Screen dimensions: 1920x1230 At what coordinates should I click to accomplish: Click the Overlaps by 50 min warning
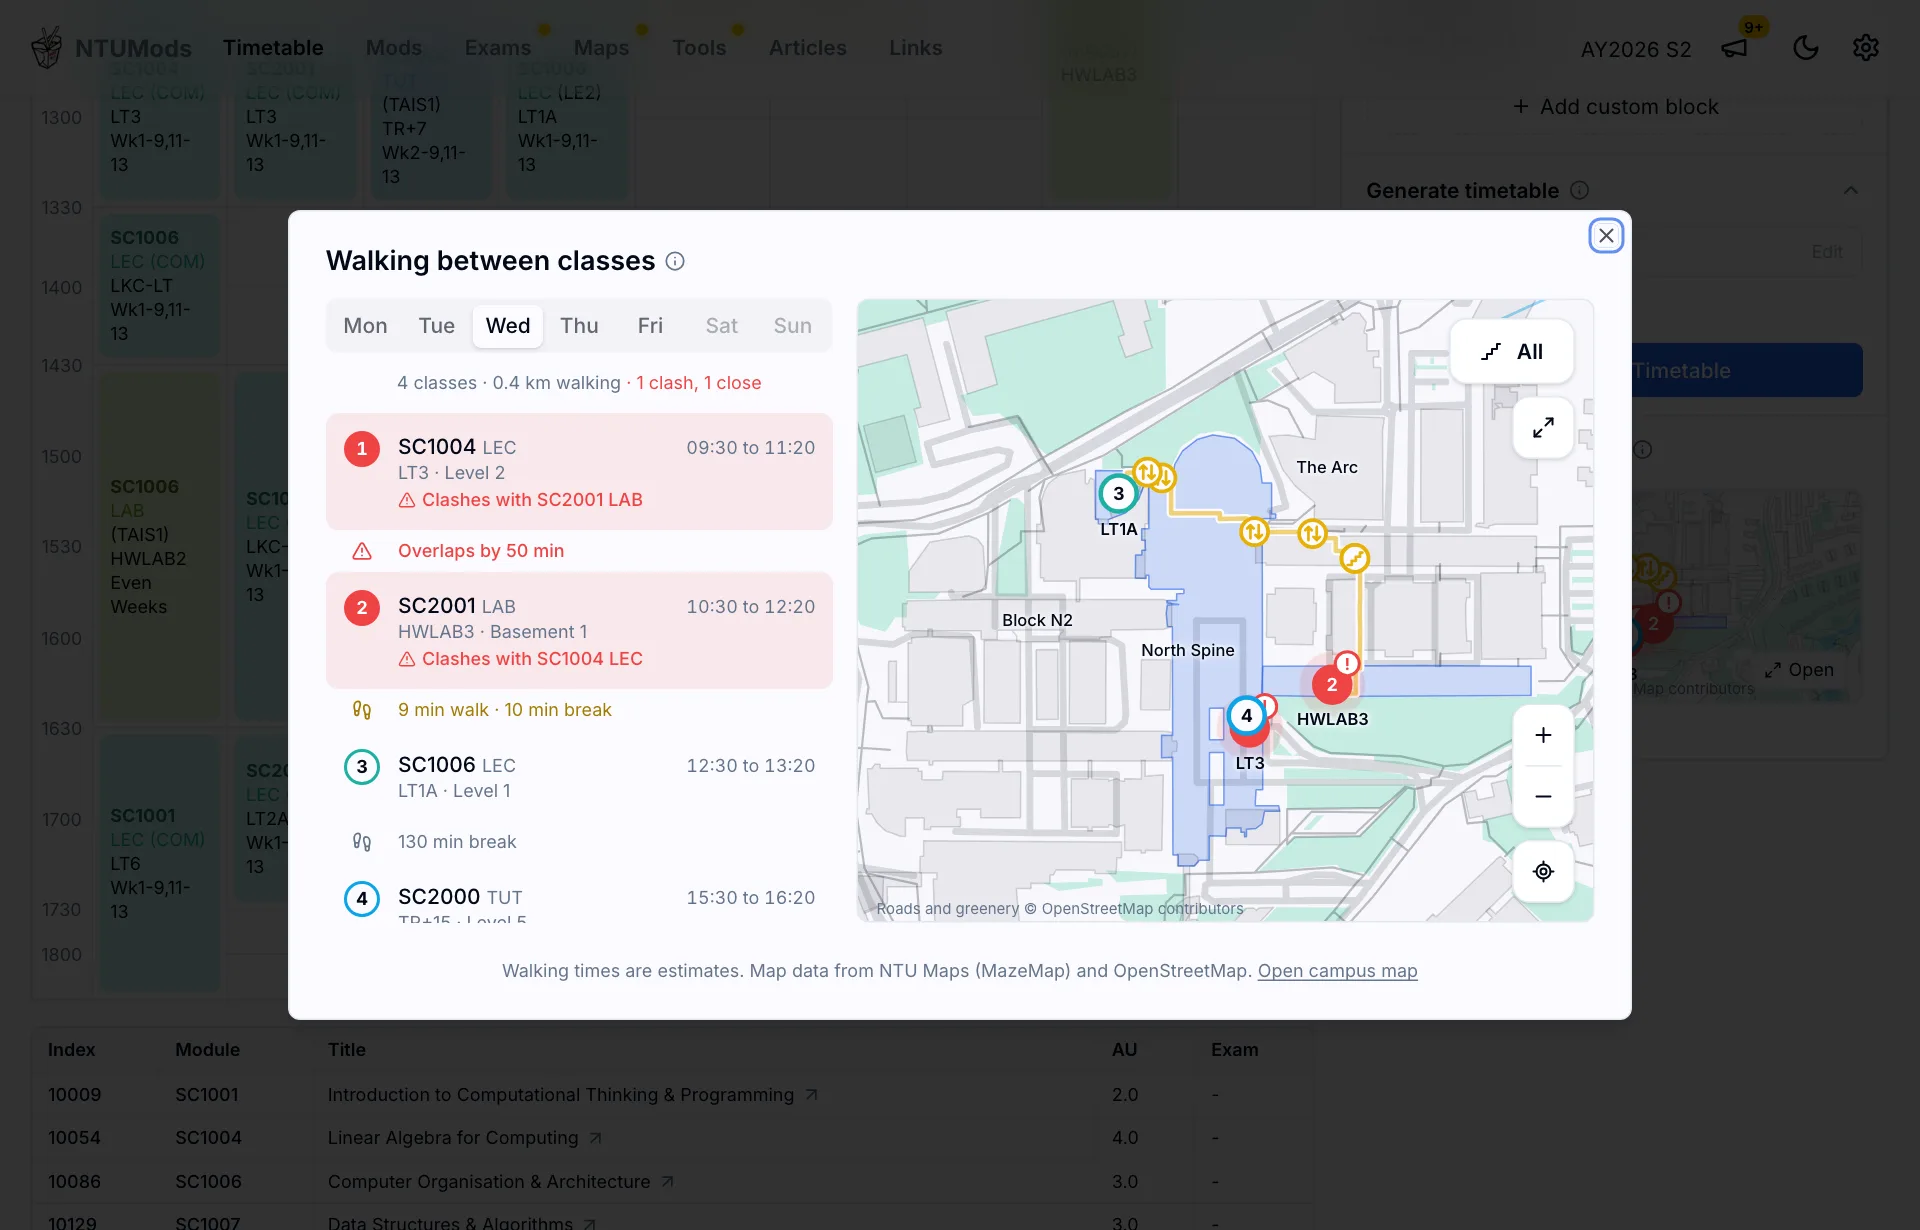click(x=480, y=551)
